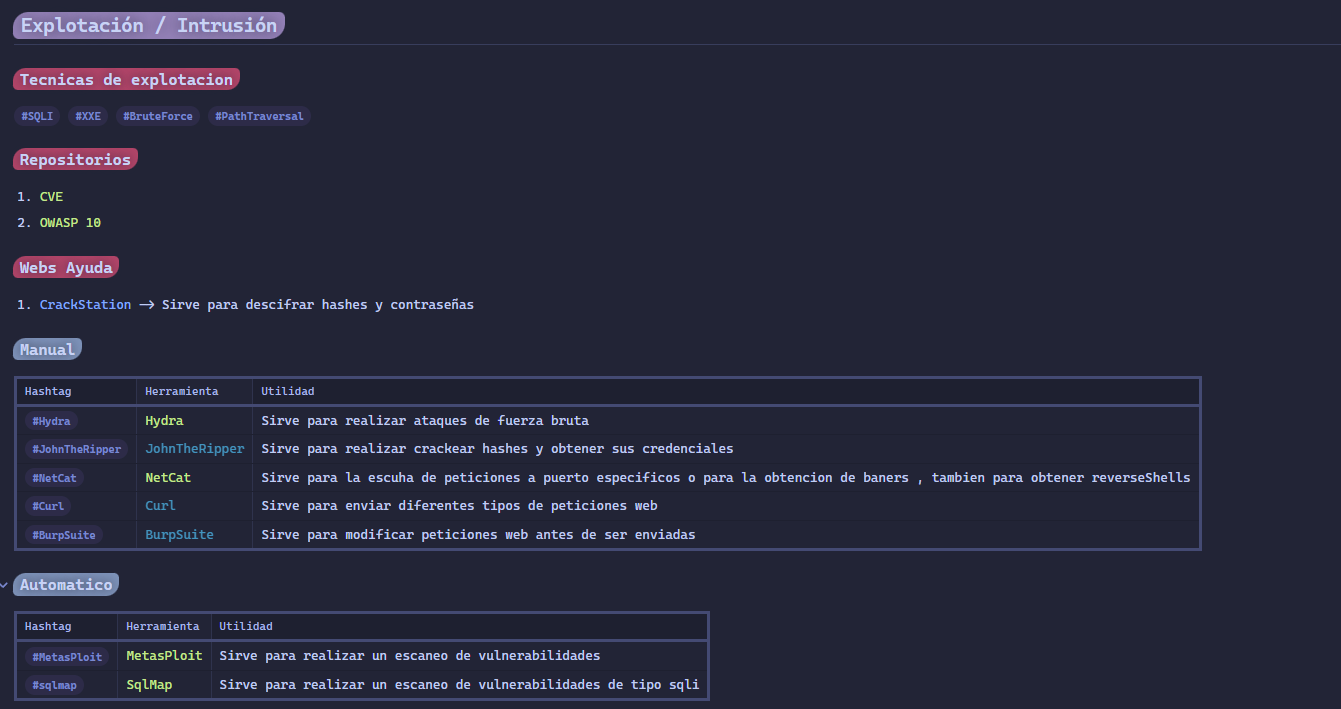The height and width of the screenshot is (709, 1341).
Task: Click the #sqlmap tag
Action: tap(54, 684)
